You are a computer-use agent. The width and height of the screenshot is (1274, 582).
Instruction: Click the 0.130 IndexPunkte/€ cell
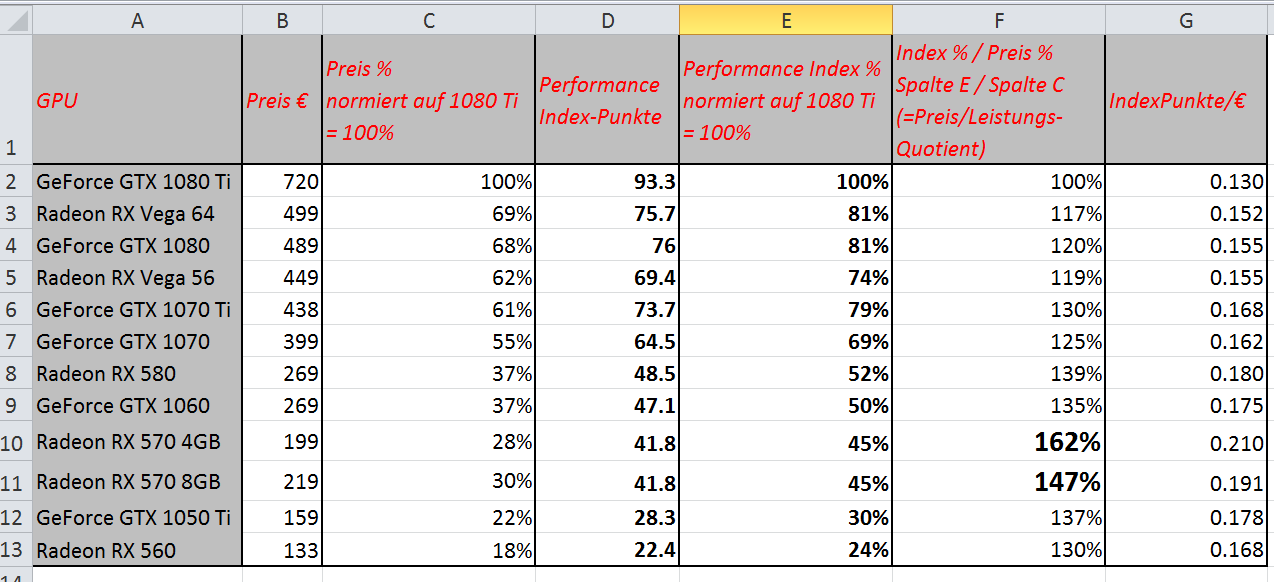tap(1186, 182)
